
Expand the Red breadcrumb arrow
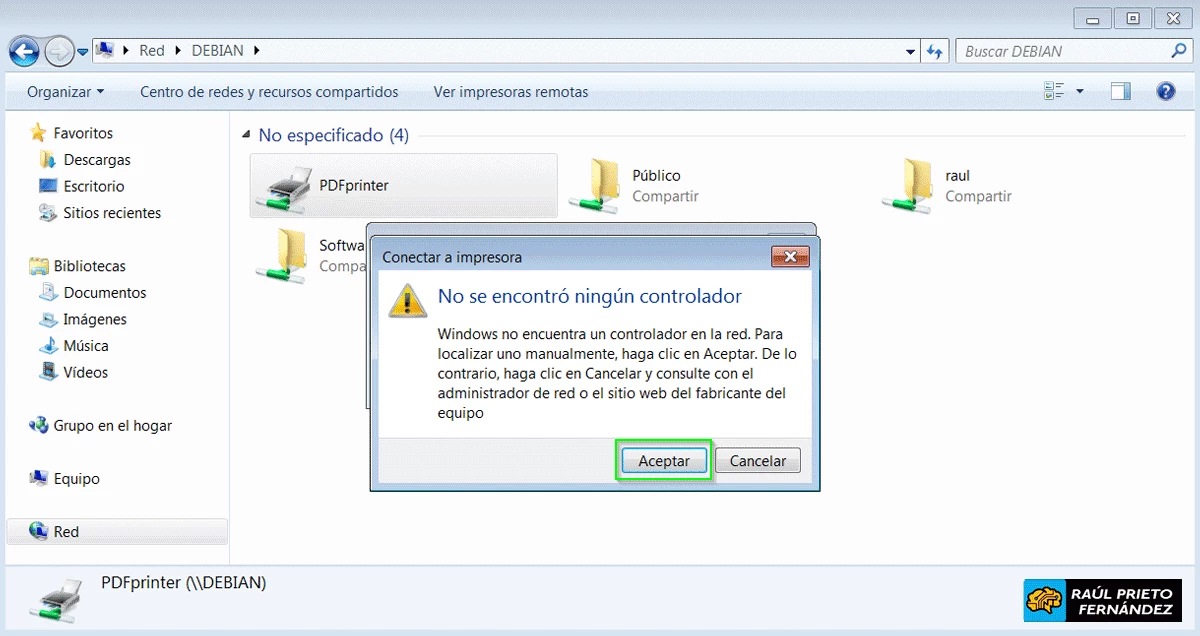tap(176, 50)
